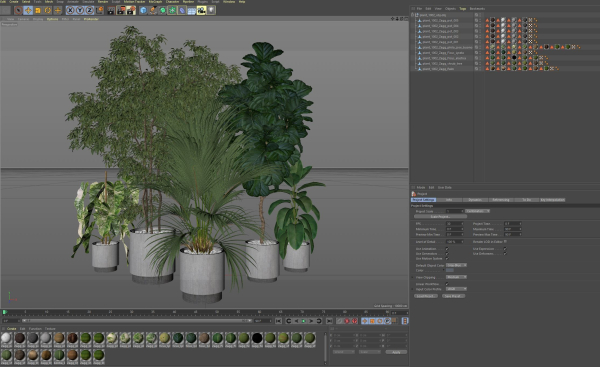Click the Load Preset button
Screen dimensions: 600x367
[426, 296]
